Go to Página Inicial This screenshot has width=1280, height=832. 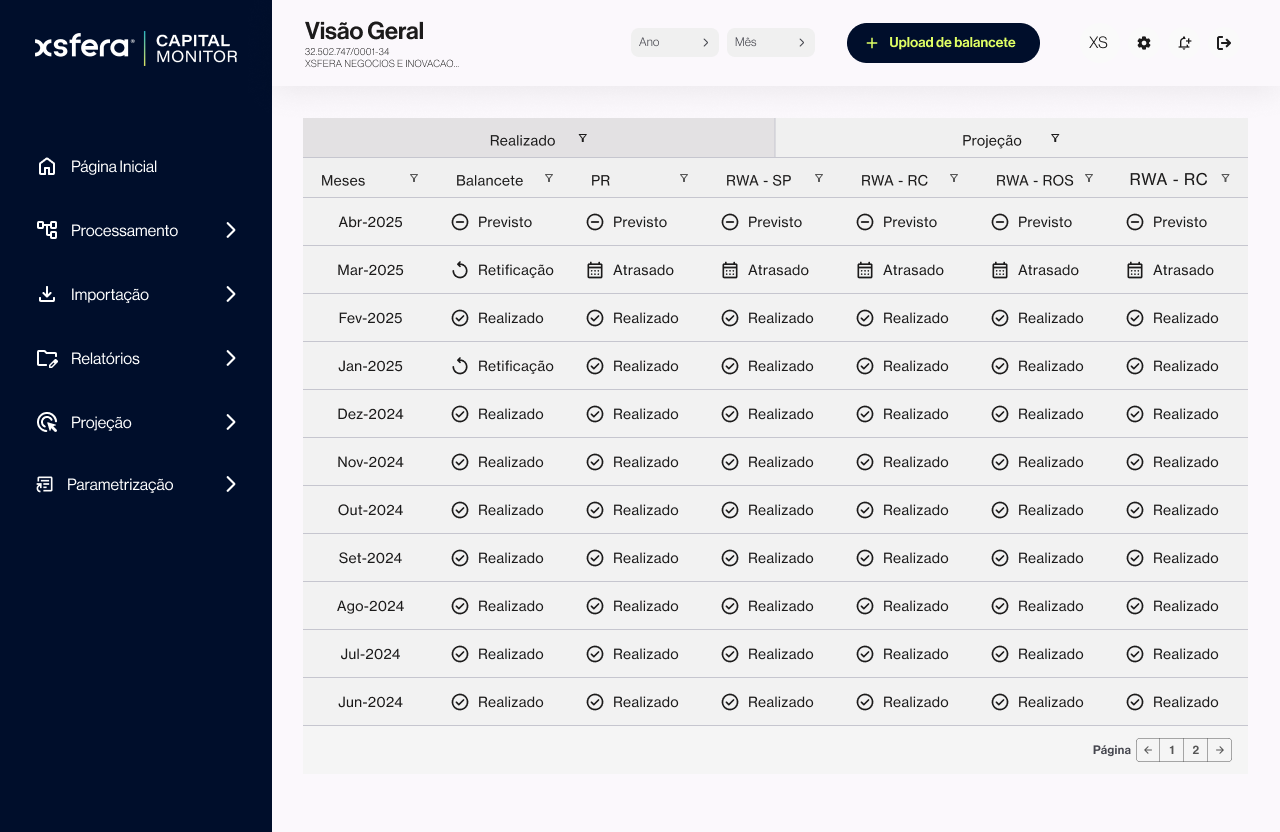point(113,166)
